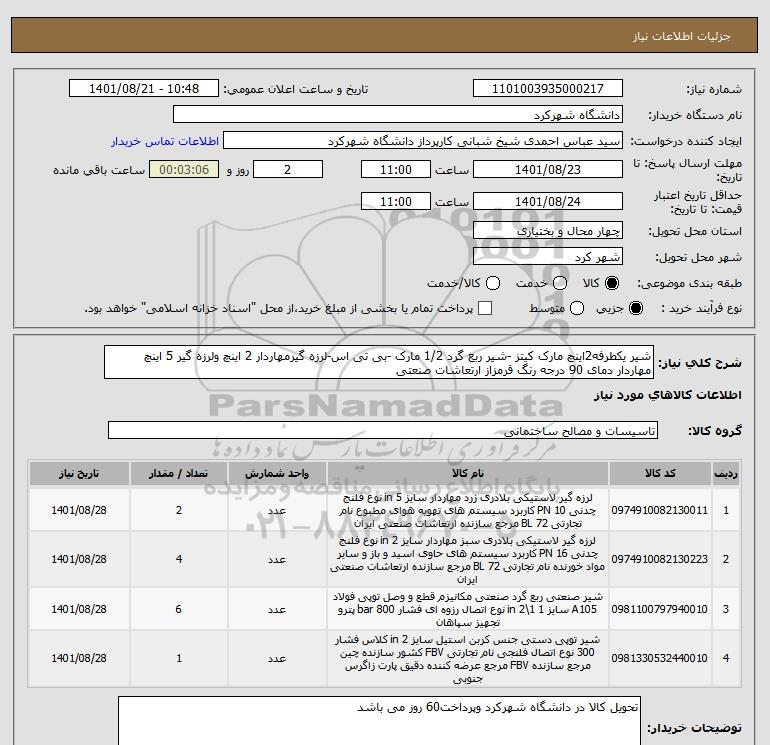Click the کد کالا column header

click(x=660, y=473)
